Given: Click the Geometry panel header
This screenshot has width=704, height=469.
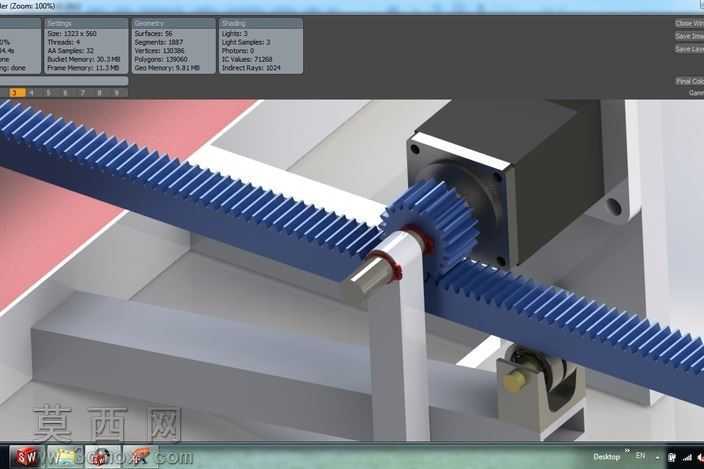Looking at the screenshot, I should coord(174,23).
